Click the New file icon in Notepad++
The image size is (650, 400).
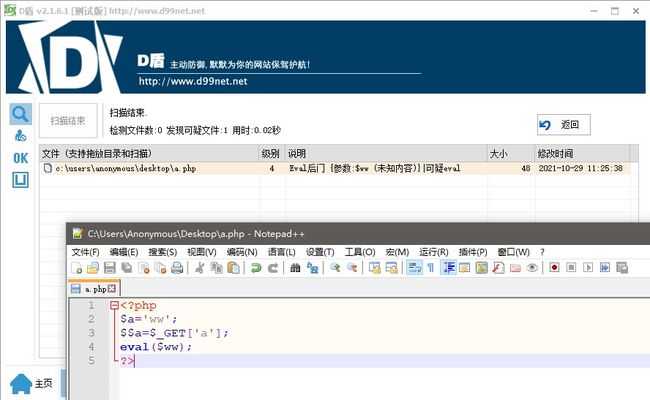[76, 268]
